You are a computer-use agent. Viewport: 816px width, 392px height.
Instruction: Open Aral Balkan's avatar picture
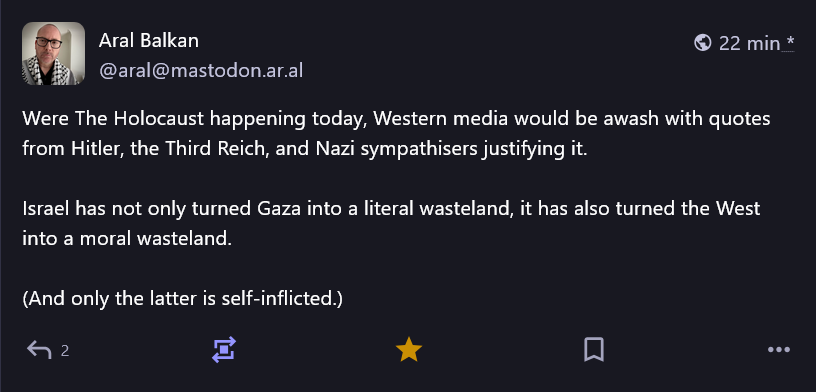click(53, 54)
